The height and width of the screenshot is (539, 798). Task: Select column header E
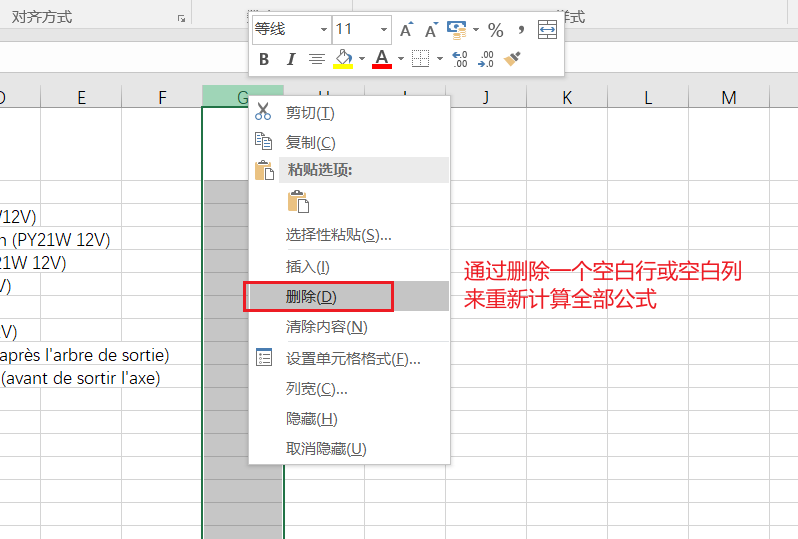tap(81, 97)
